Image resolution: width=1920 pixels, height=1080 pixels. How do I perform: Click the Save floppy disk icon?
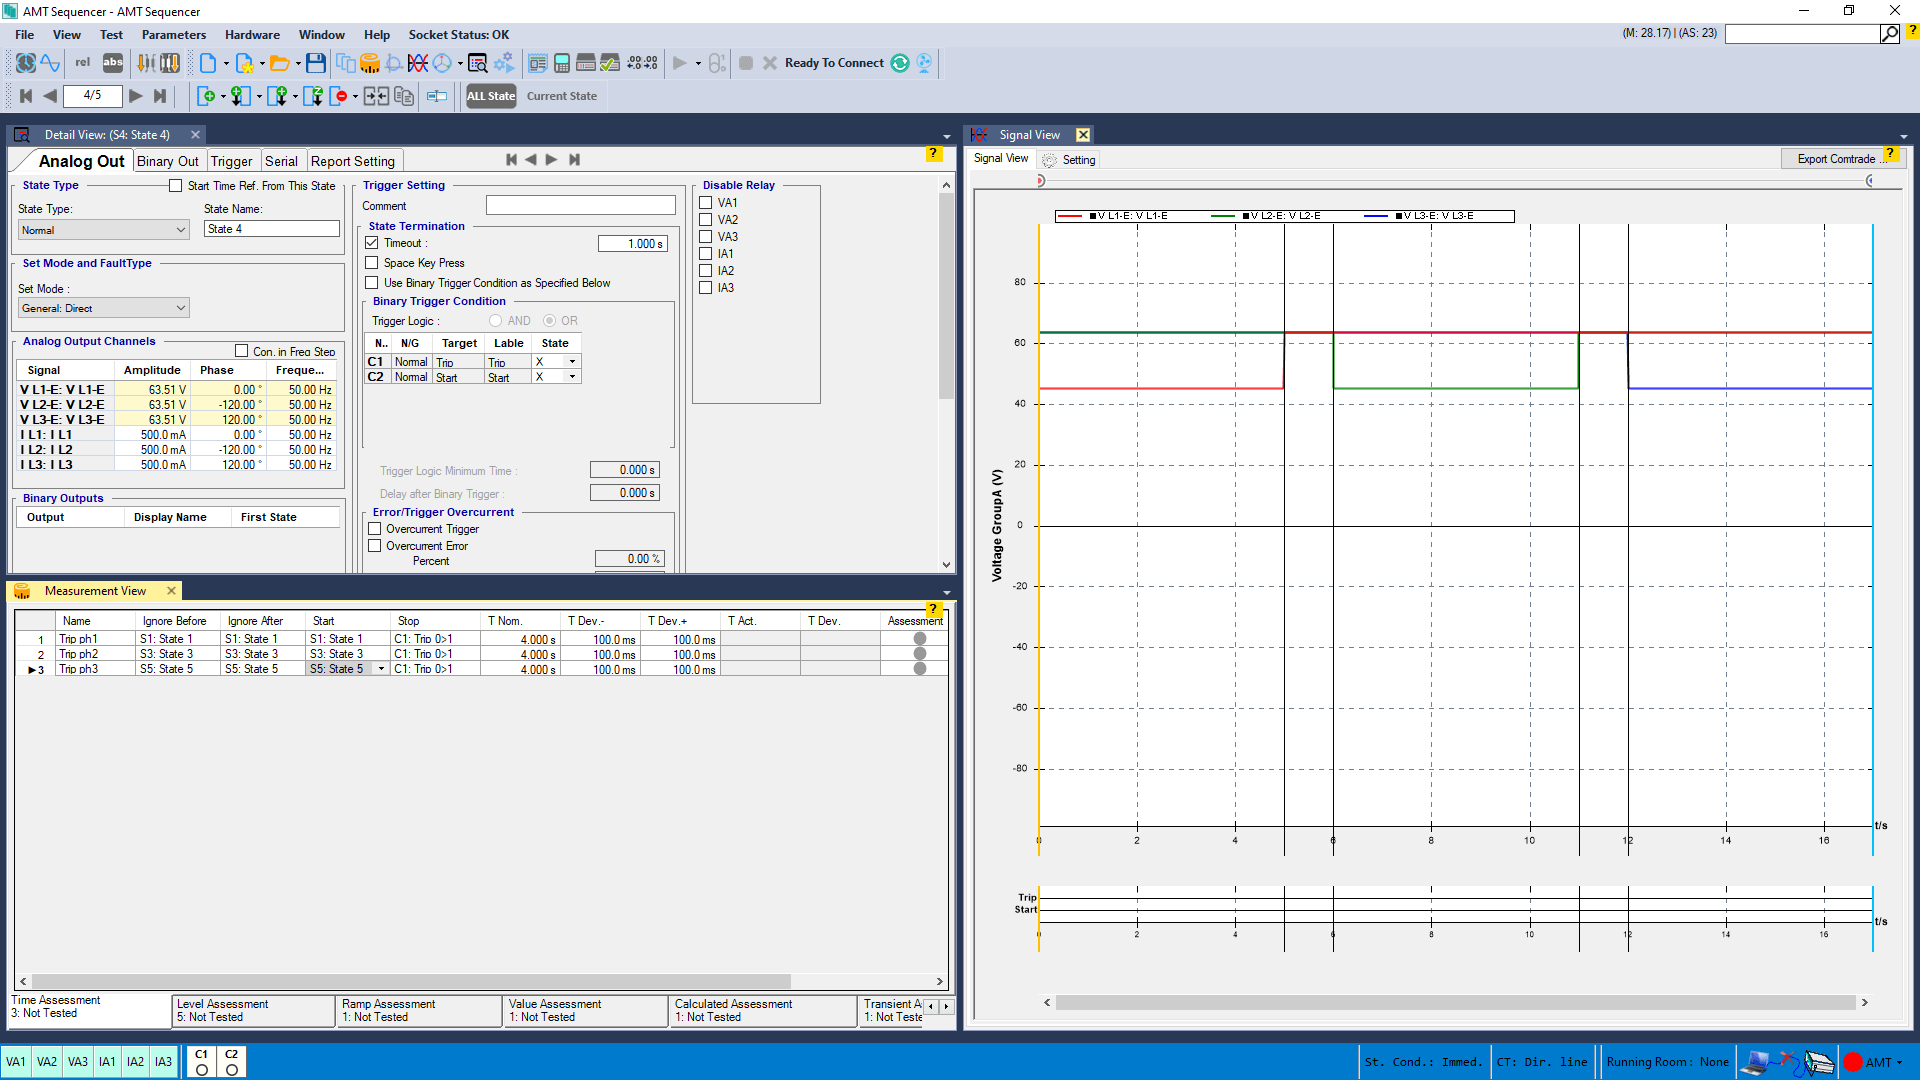315,64
